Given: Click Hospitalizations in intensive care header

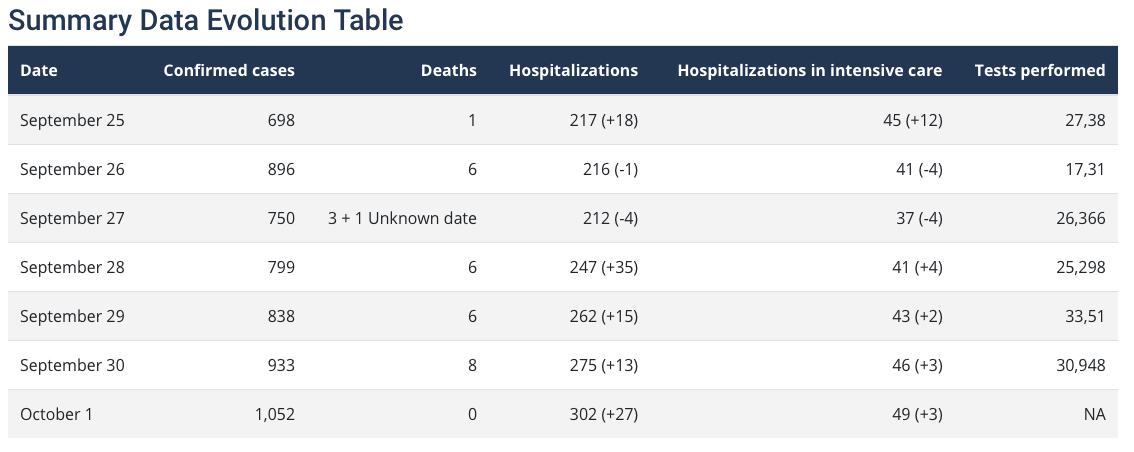Looking at the screenshot, I should coord(809,70).
